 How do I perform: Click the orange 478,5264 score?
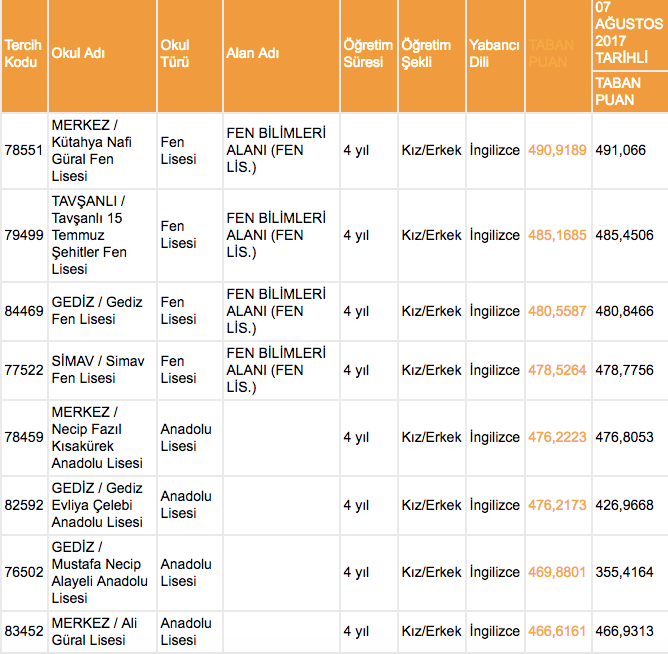pos(557,370)
